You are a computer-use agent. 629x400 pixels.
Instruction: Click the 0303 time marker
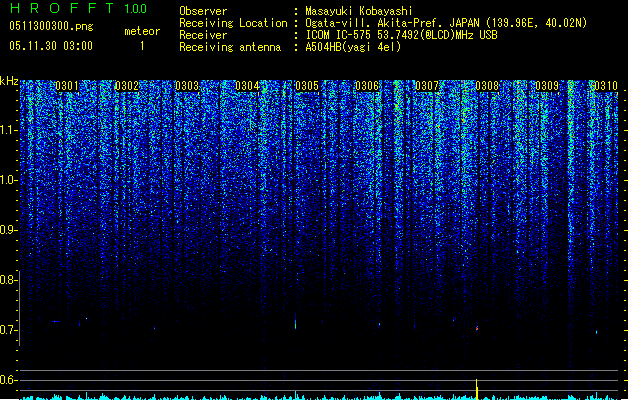point(187,86)
